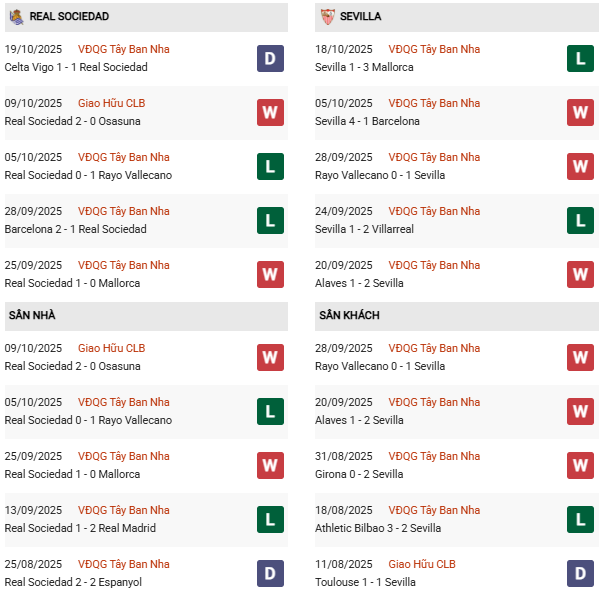Click the Real Sociedad club crest icon
The width and height of the screenshot is (600, 594).
(16, 17)
